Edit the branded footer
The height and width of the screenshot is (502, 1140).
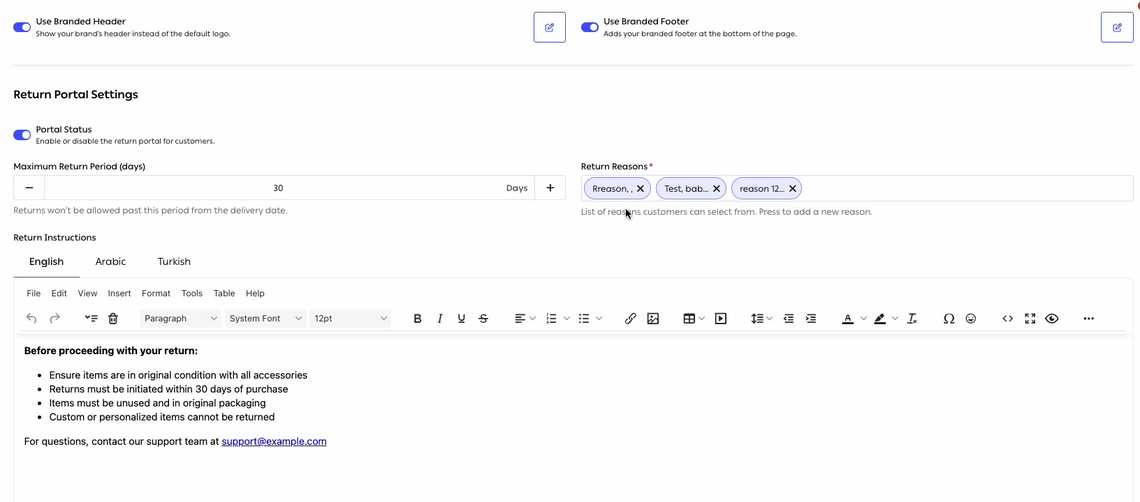(1117, 27)
